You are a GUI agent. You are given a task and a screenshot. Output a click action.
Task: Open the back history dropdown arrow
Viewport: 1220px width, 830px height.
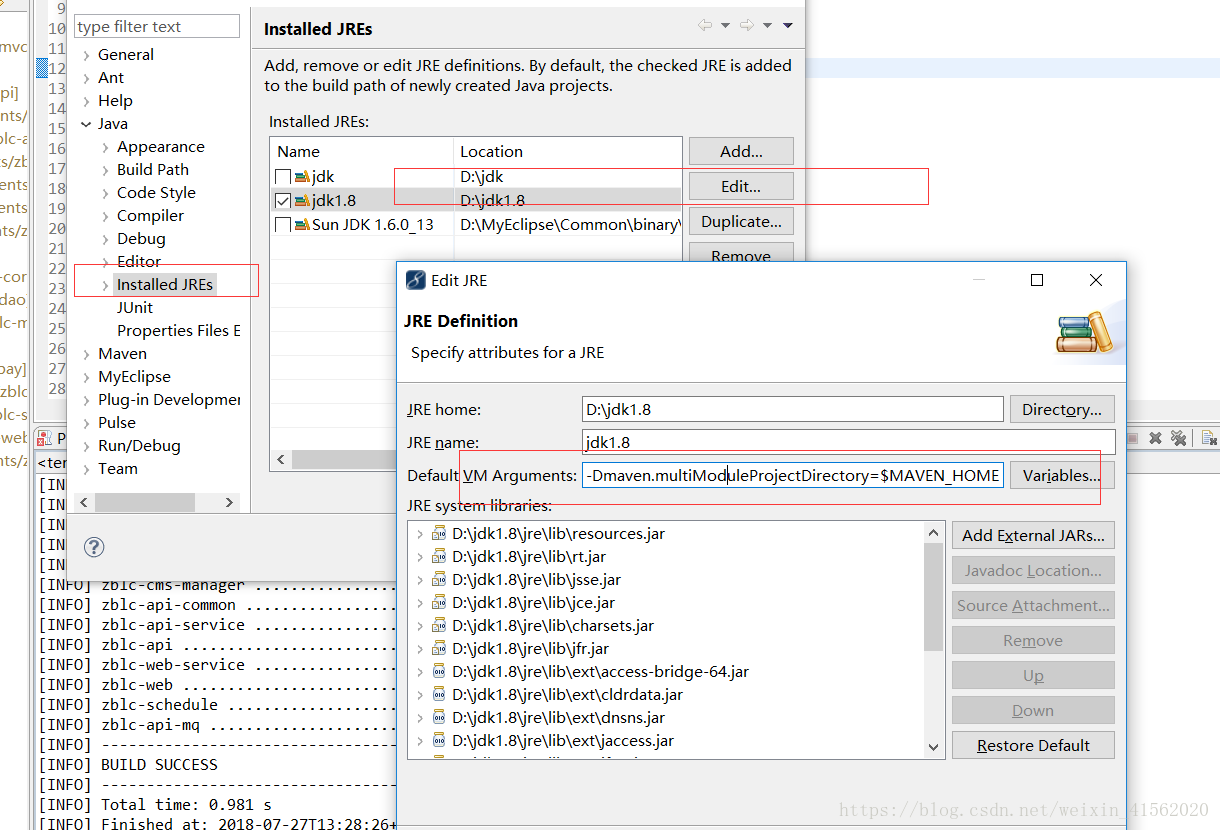click(x=725, y=26)
